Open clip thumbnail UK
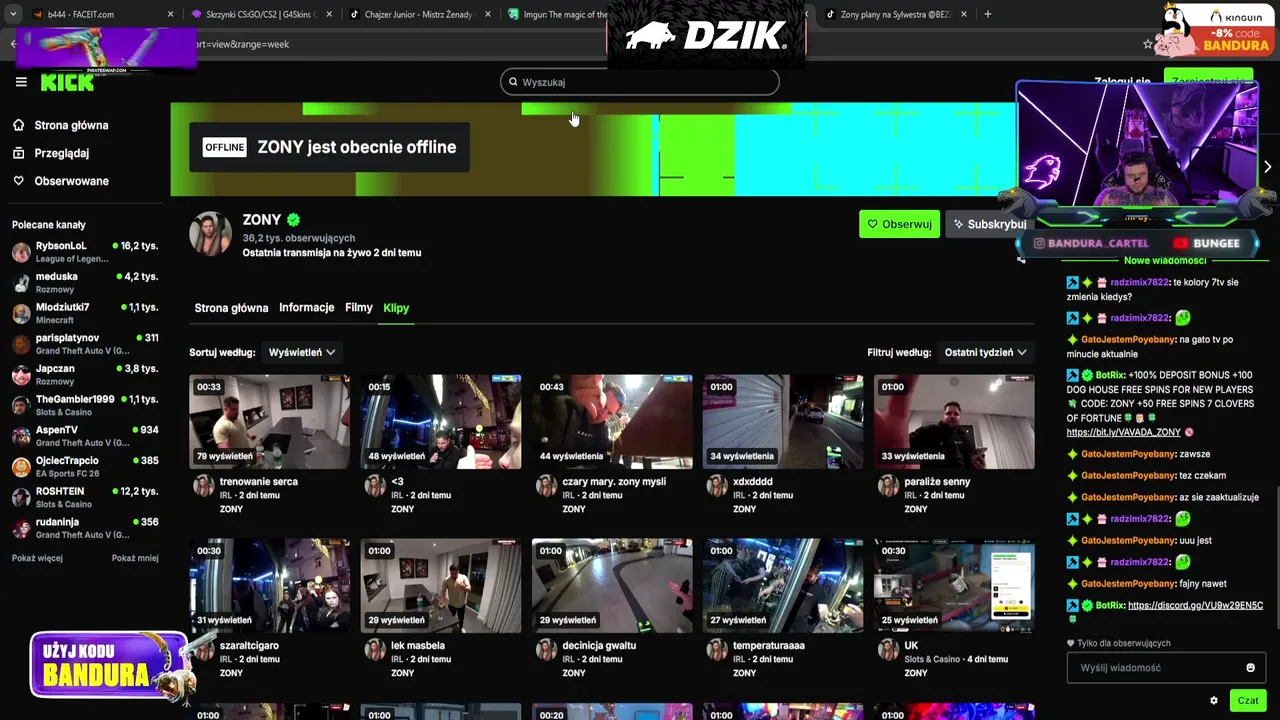The image size is (1280, 720). pos(954,586)
